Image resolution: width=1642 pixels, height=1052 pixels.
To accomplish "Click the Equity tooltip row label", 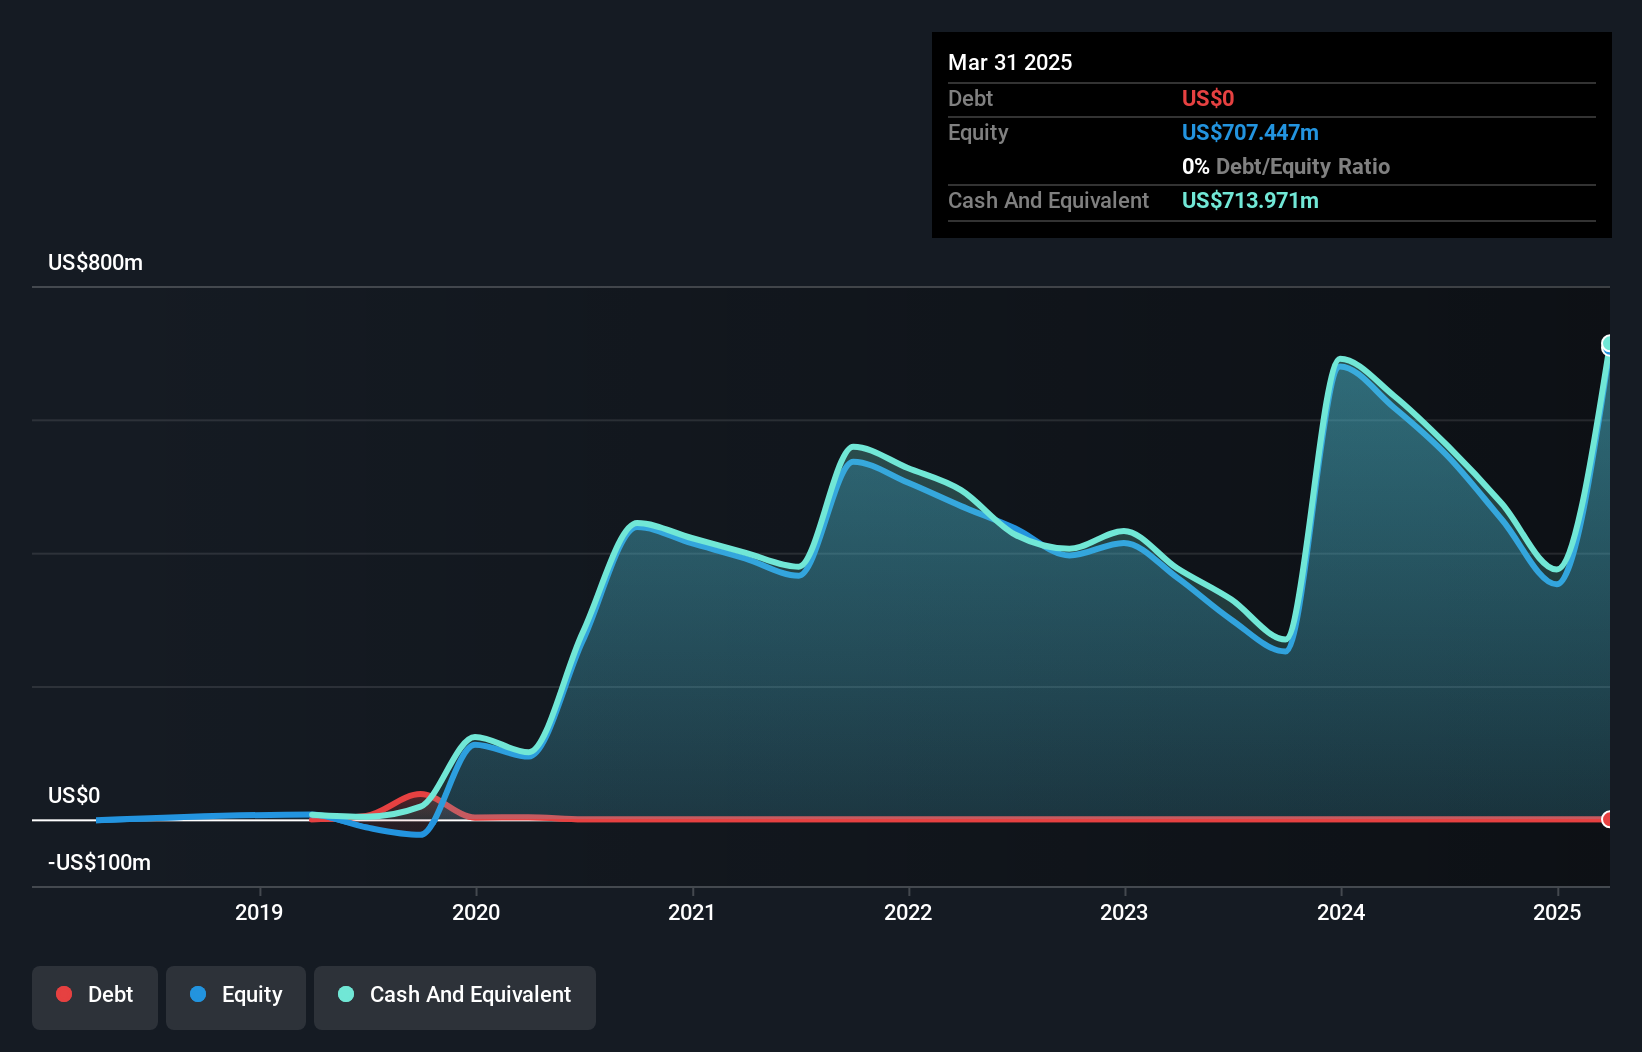I will (x=978, y=132).
